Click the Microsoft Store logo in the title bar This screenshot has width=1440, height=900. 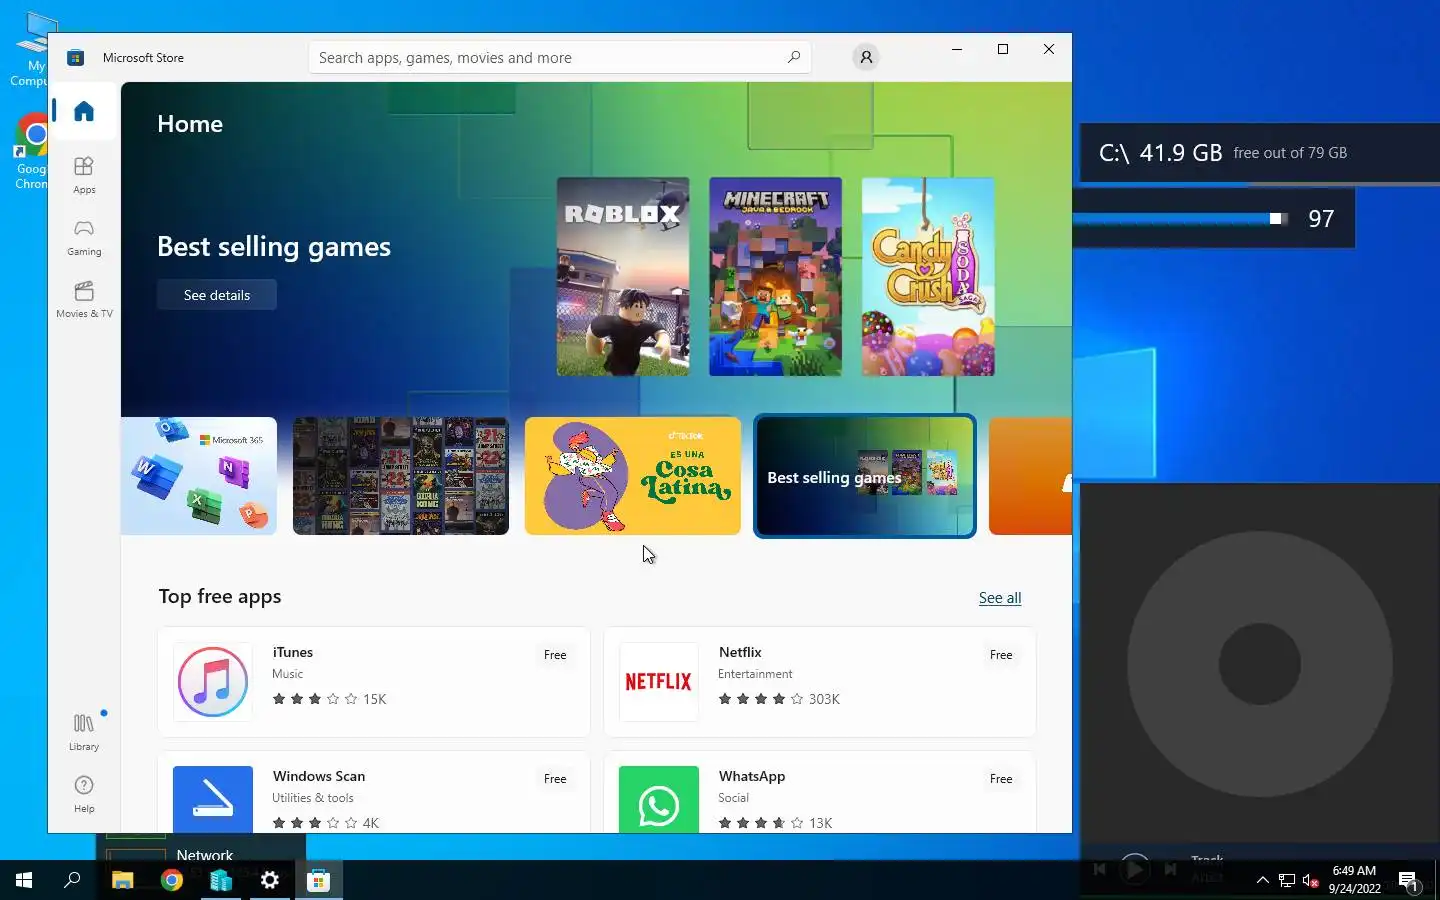(75, 58)
